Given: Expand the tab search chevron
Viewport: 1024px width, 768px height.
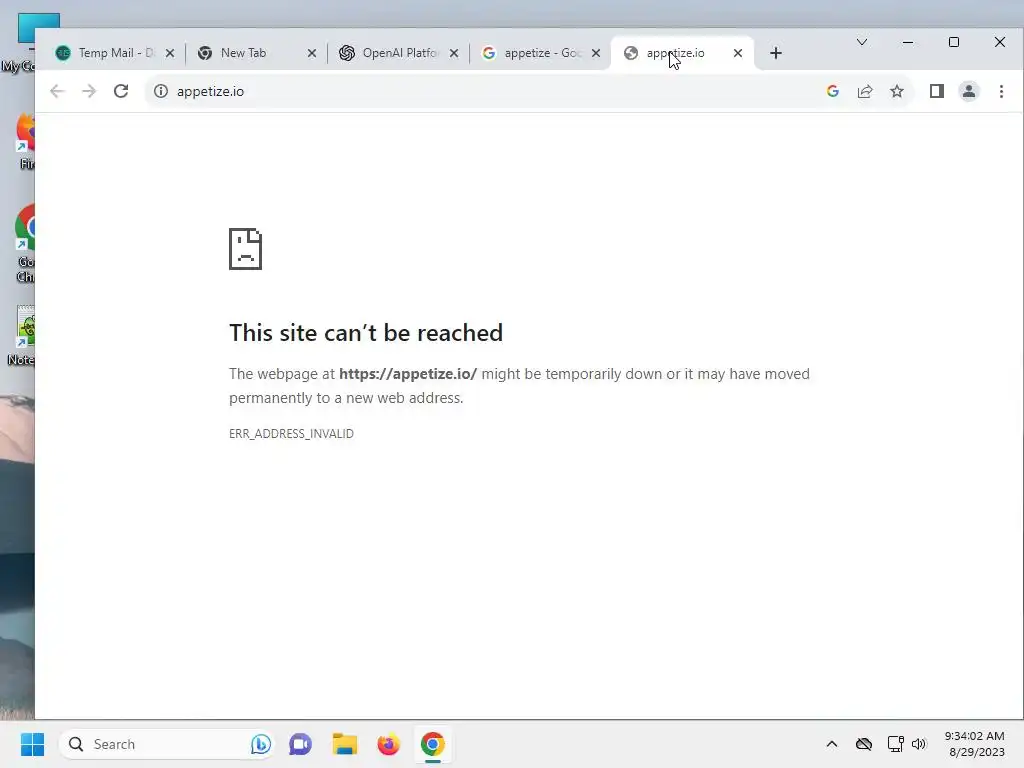Looking at the screenshot, I should pyautogui.click(x=862, y=42).
